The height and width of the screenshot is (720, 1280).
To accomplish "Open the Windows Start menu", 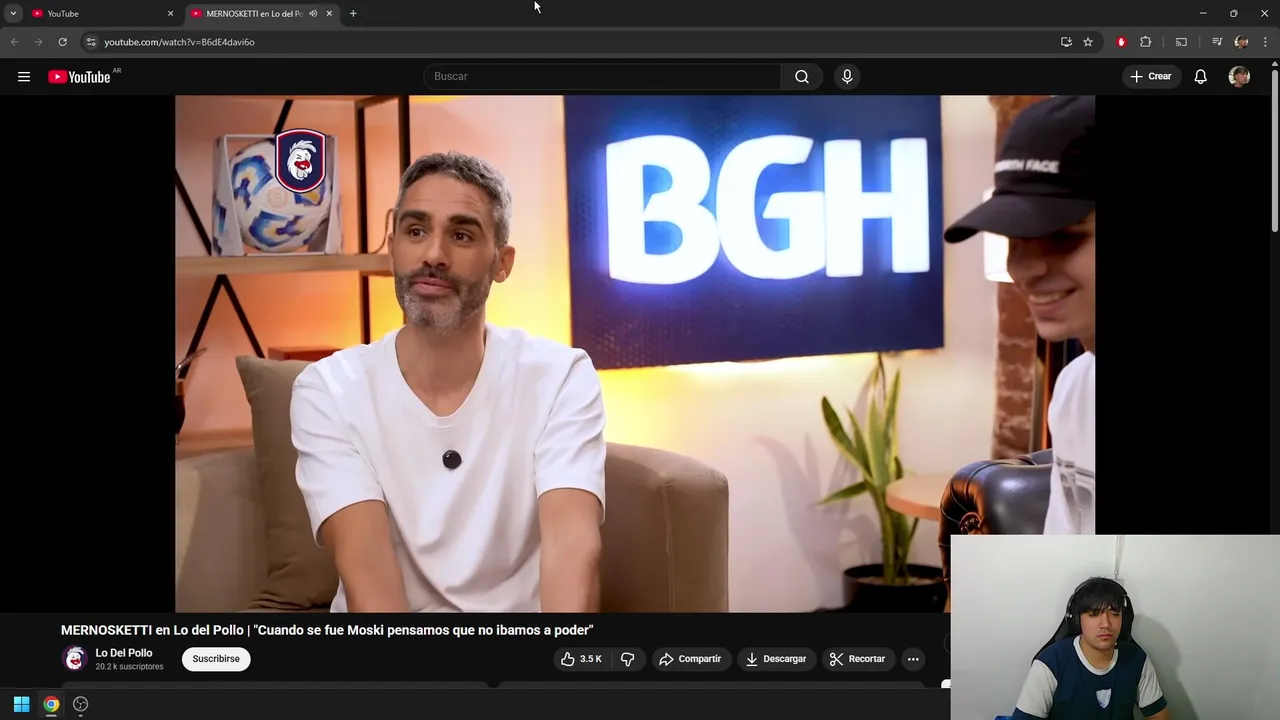I will click(21, 704).
